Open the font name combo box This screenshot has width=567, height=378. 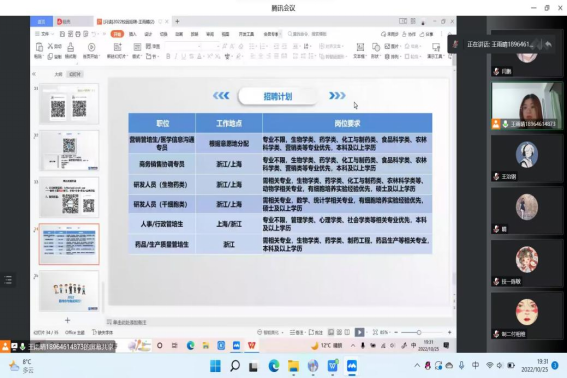click(183, 46)
